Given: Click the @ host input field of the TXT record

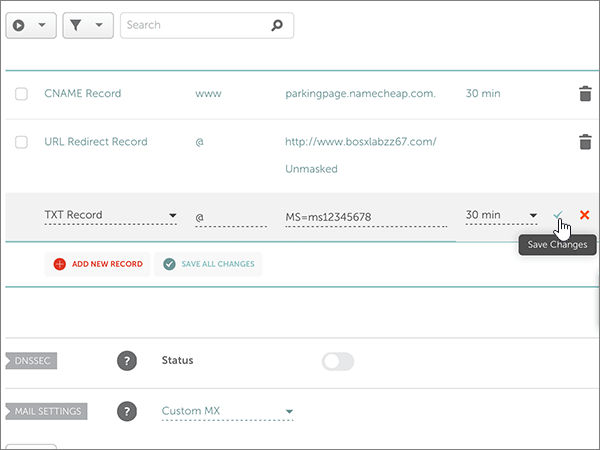Looking at the screenshot, I should pos(230,215).
